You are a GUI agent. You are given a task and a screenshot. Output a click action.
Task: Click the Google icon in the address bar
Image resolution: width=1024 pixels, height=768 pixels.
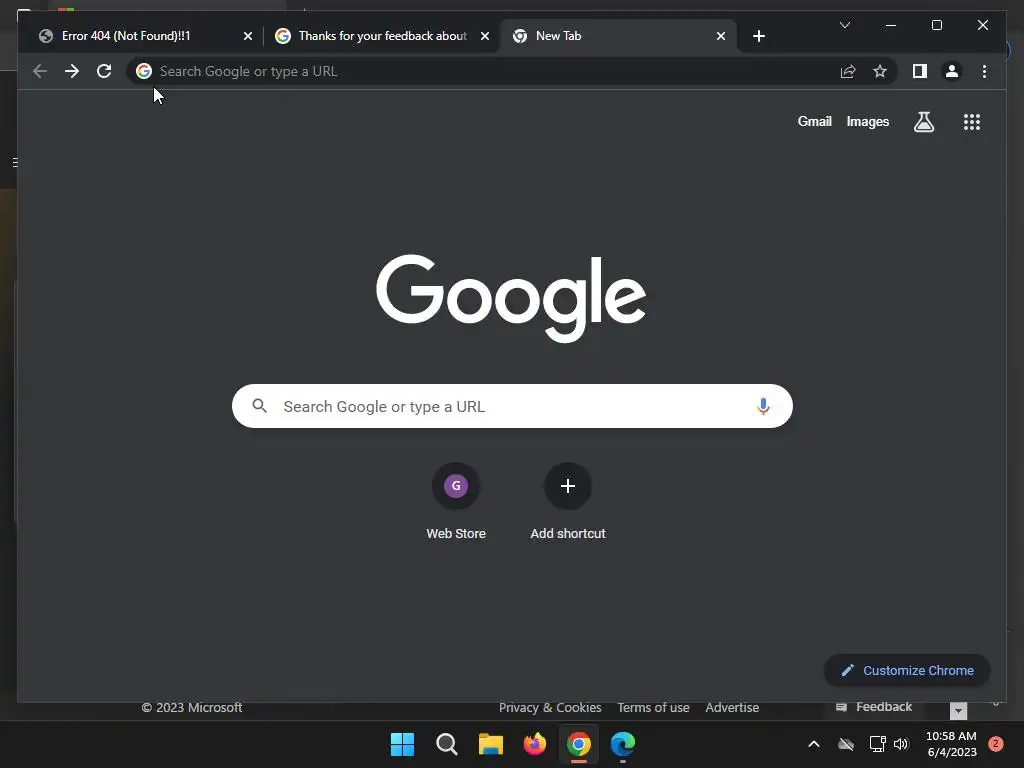tap(144, 71)
